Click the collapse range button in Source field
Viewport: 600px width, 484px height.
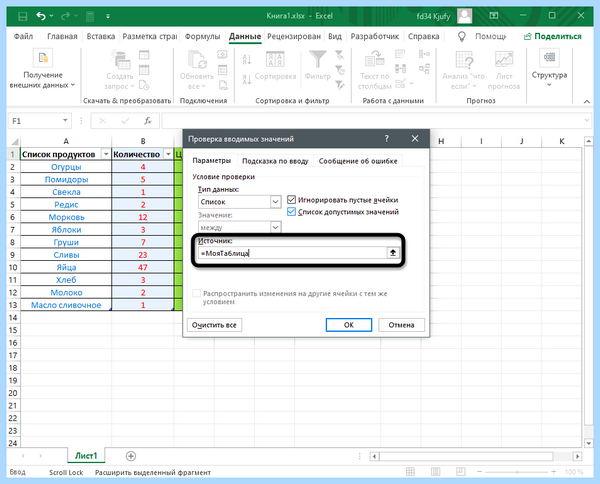(393, 253)
